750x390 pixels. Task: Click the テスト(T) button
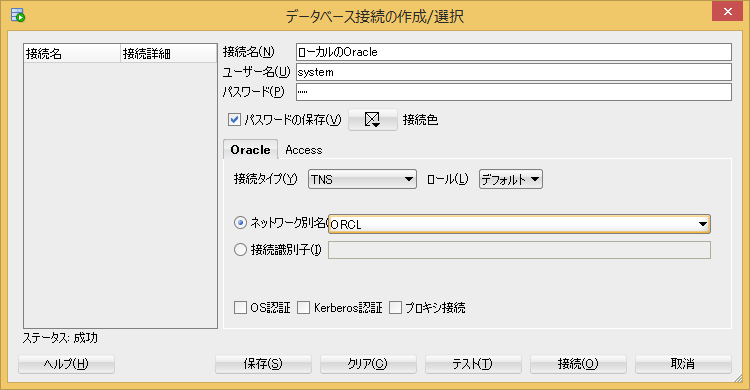coord(473,364)
